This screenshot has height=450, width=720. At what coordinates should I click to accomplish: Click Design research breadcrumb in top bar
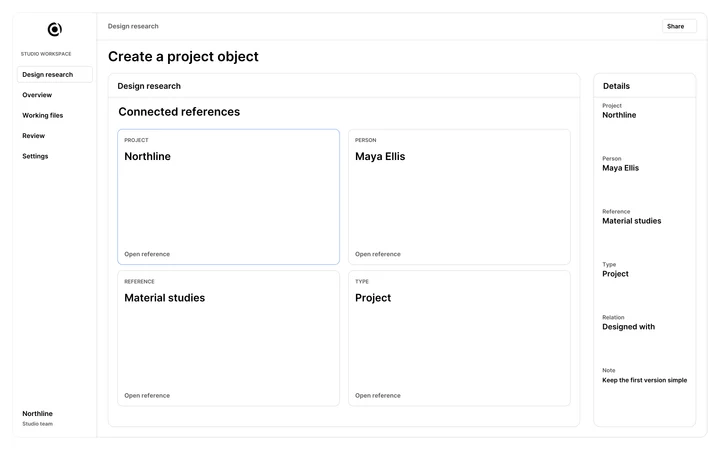pyautogui.click(x=133, y=26)
